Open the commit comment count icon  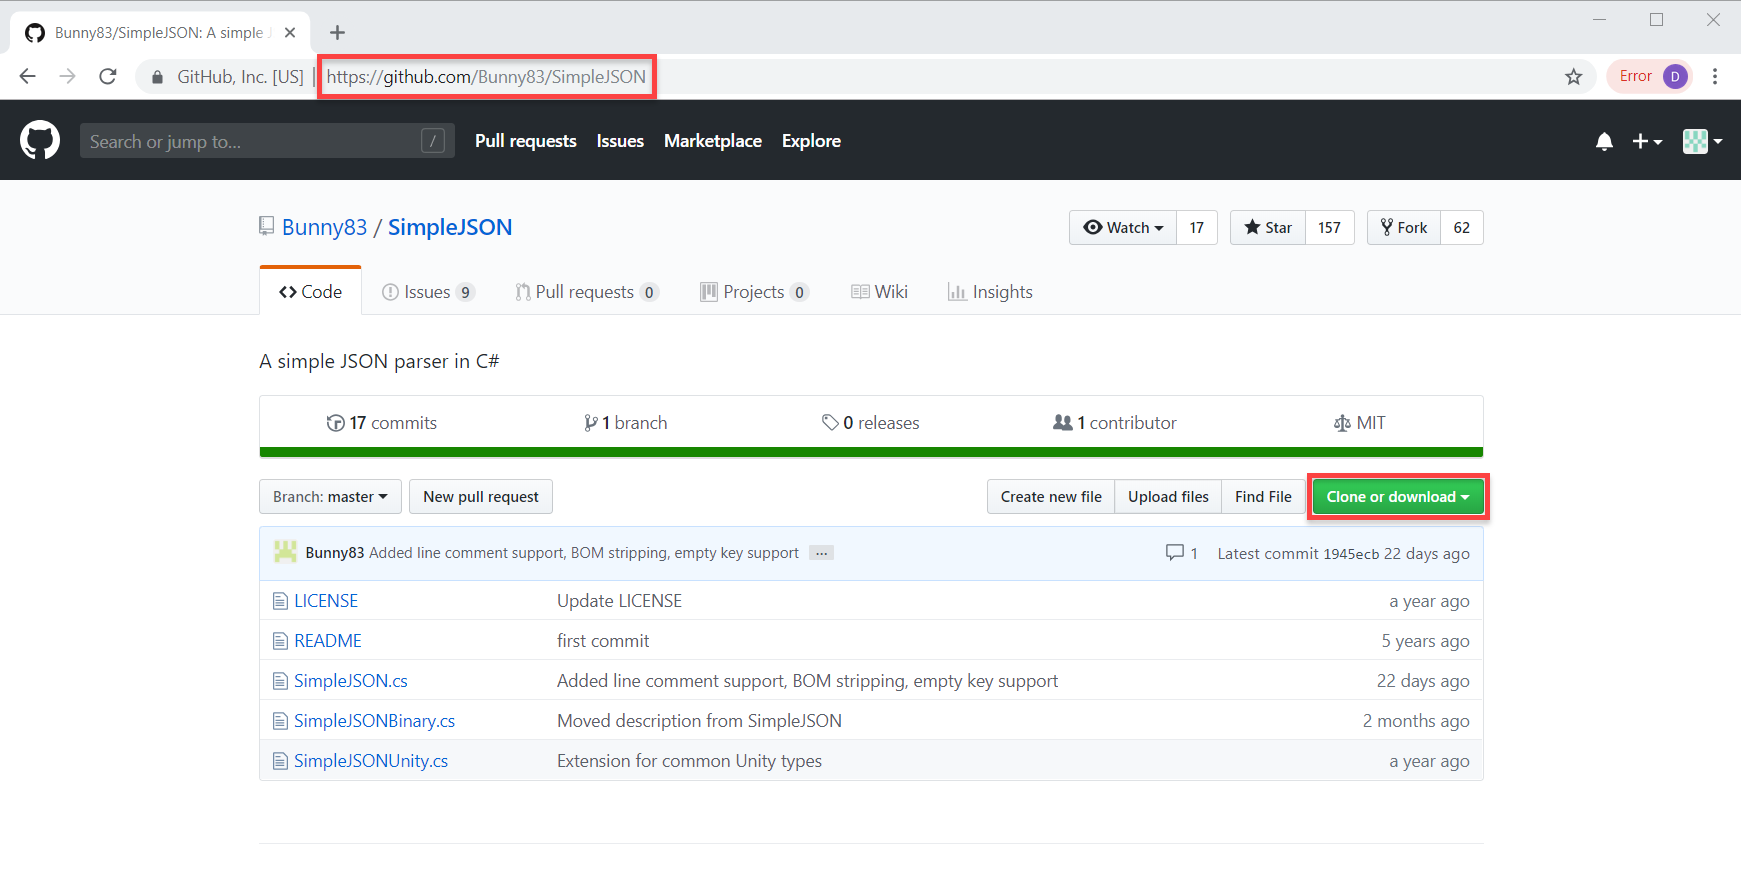[1182, 553]
